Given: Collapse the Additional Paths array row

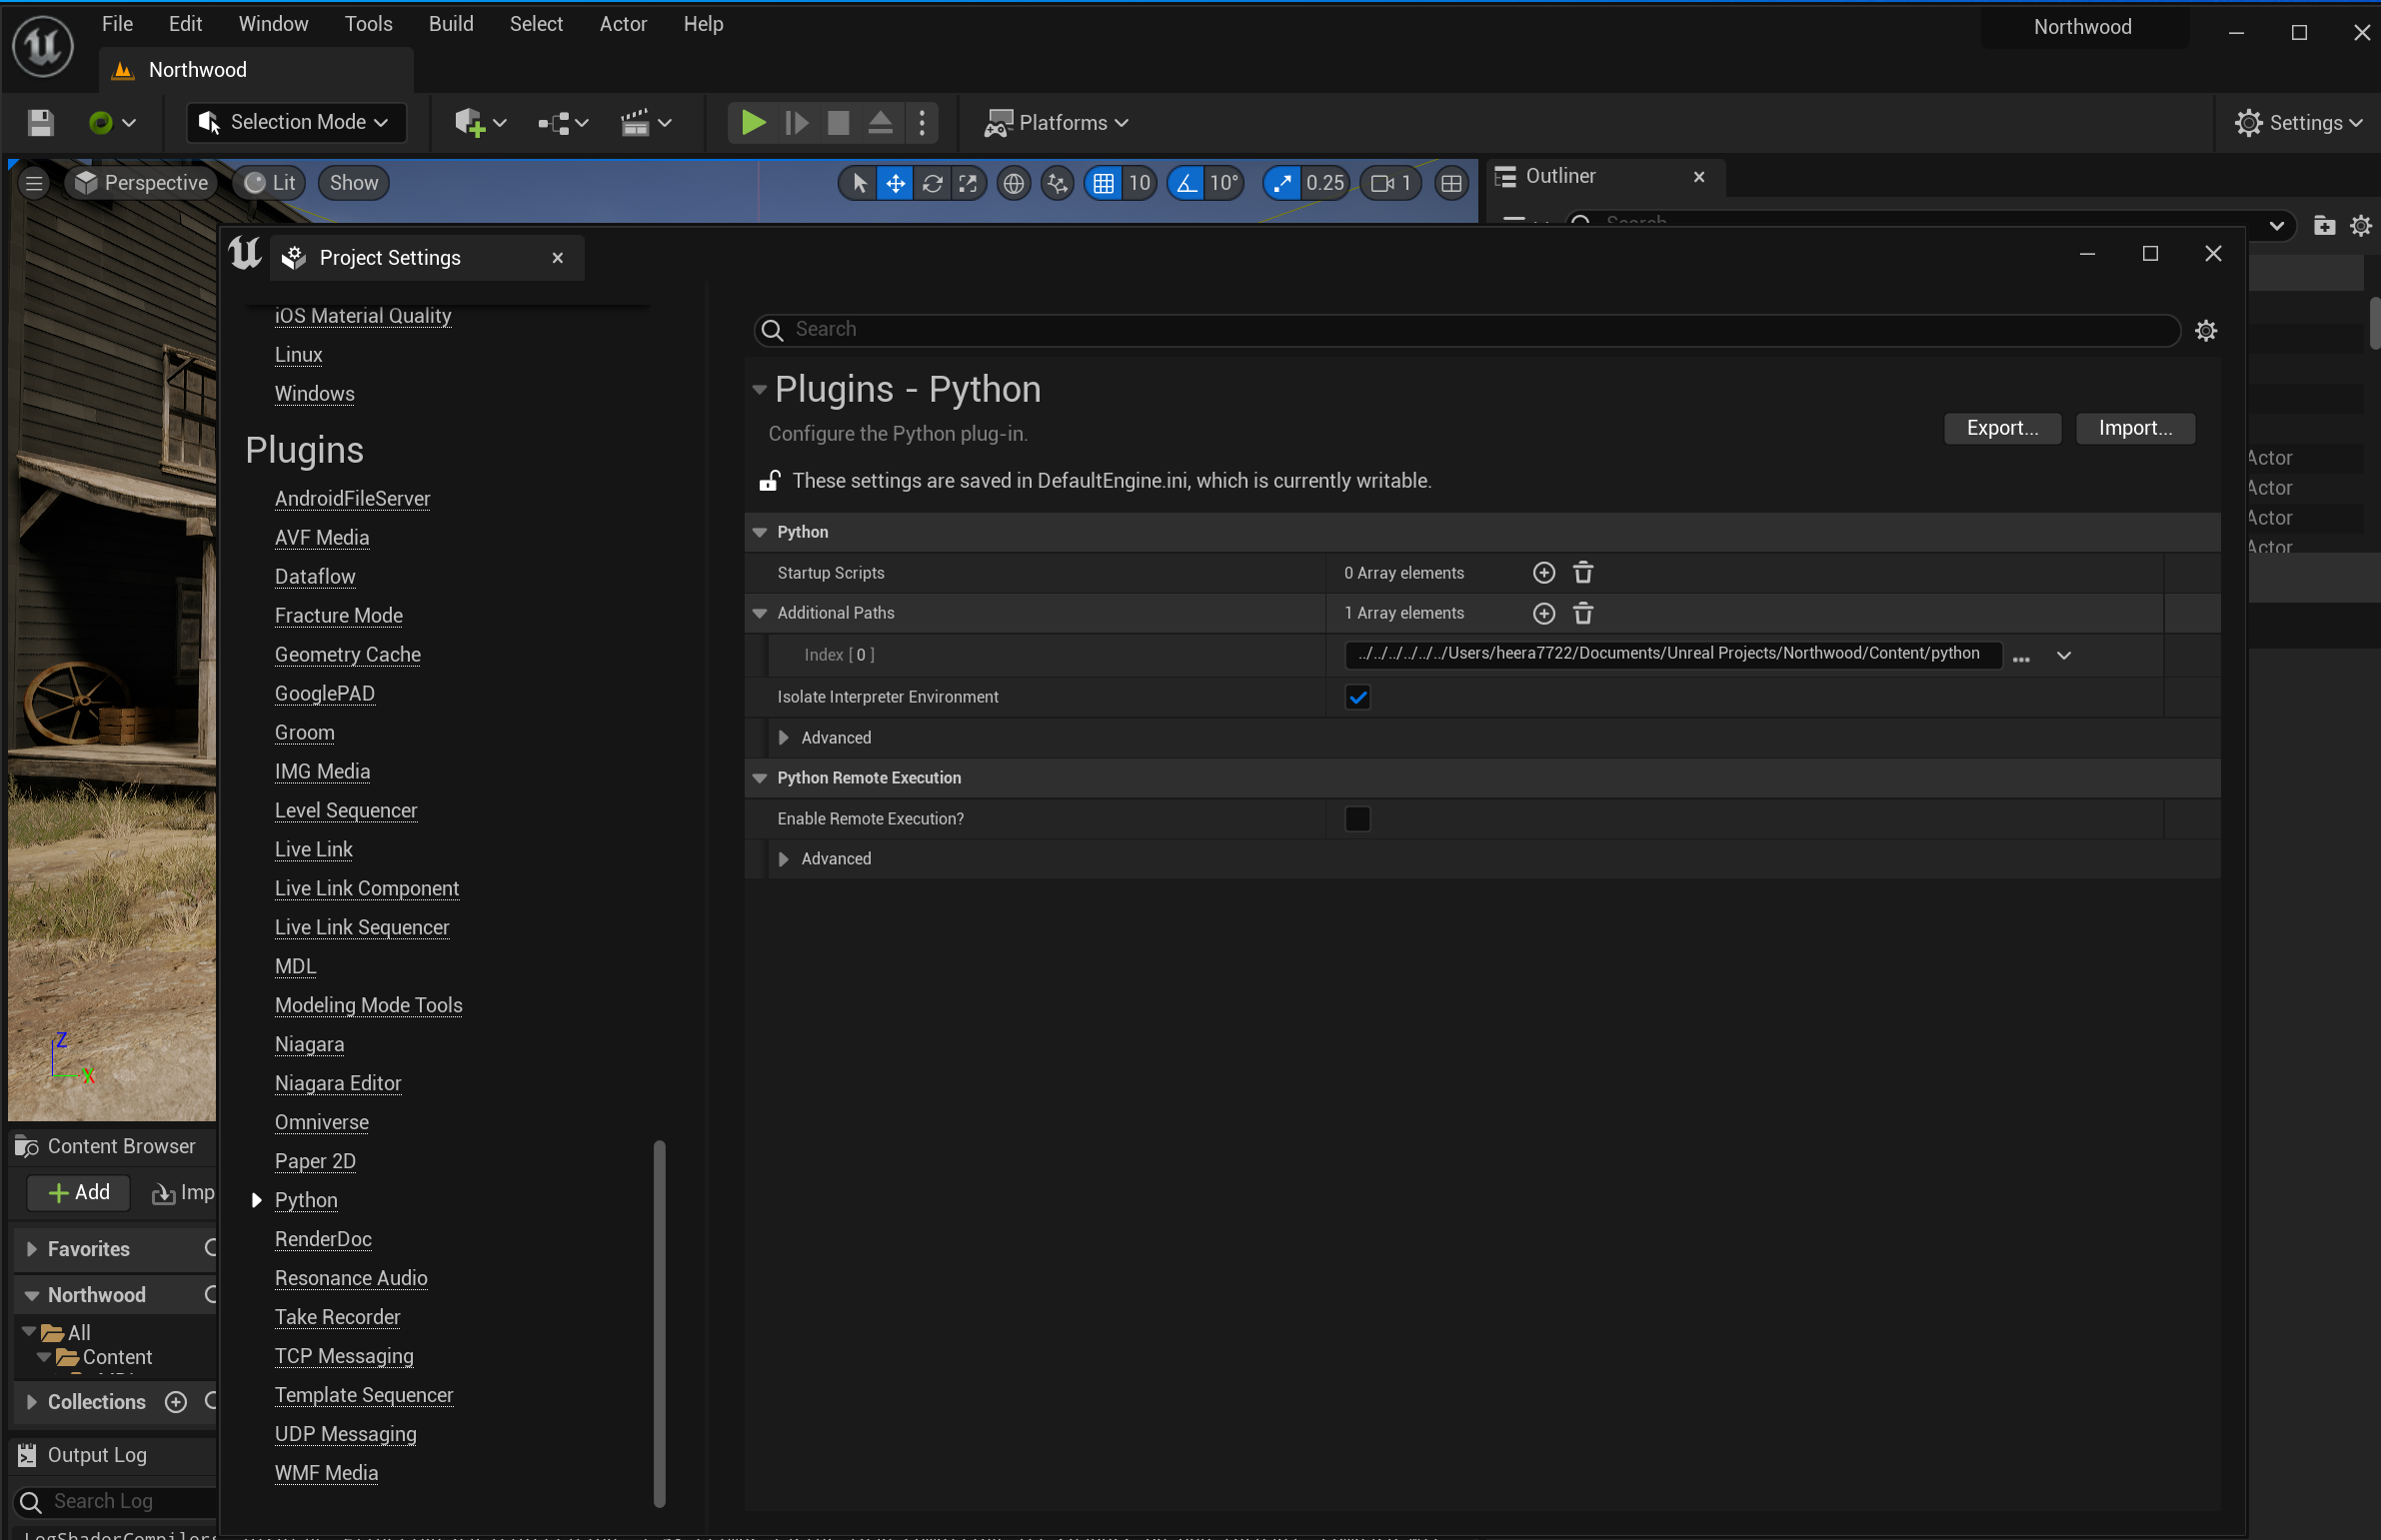Looking at the screenshot, I should (759, 613).
